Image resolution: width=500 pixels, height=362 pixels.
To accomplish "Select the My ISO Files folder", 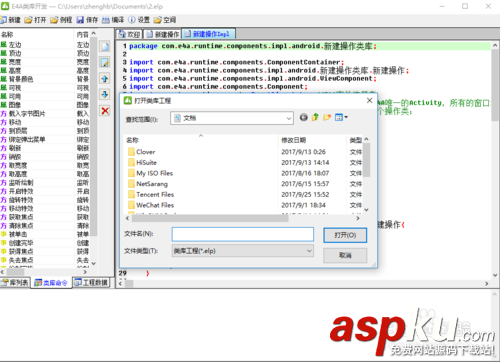I will click(150, 173).
